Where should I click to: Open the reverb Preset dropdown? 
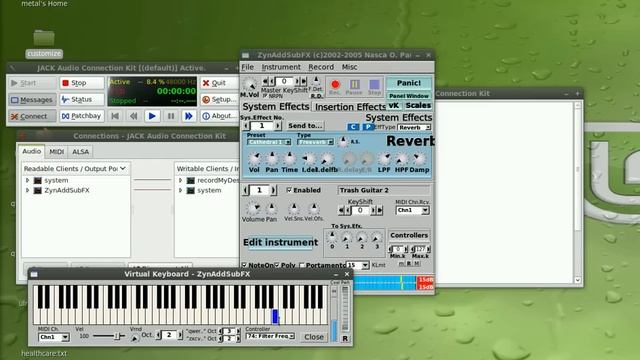click(269, 142)
